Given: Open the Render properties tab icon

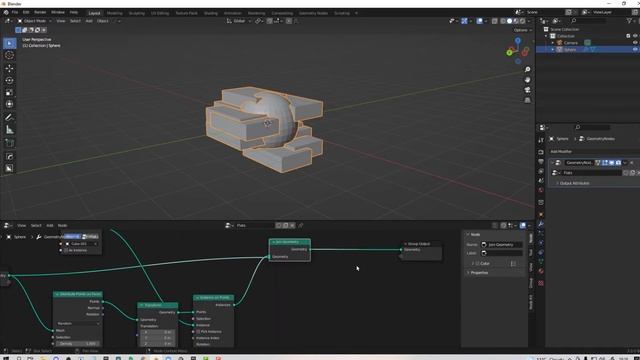Looking at the screenshot, I should click(x=541, y=152).
